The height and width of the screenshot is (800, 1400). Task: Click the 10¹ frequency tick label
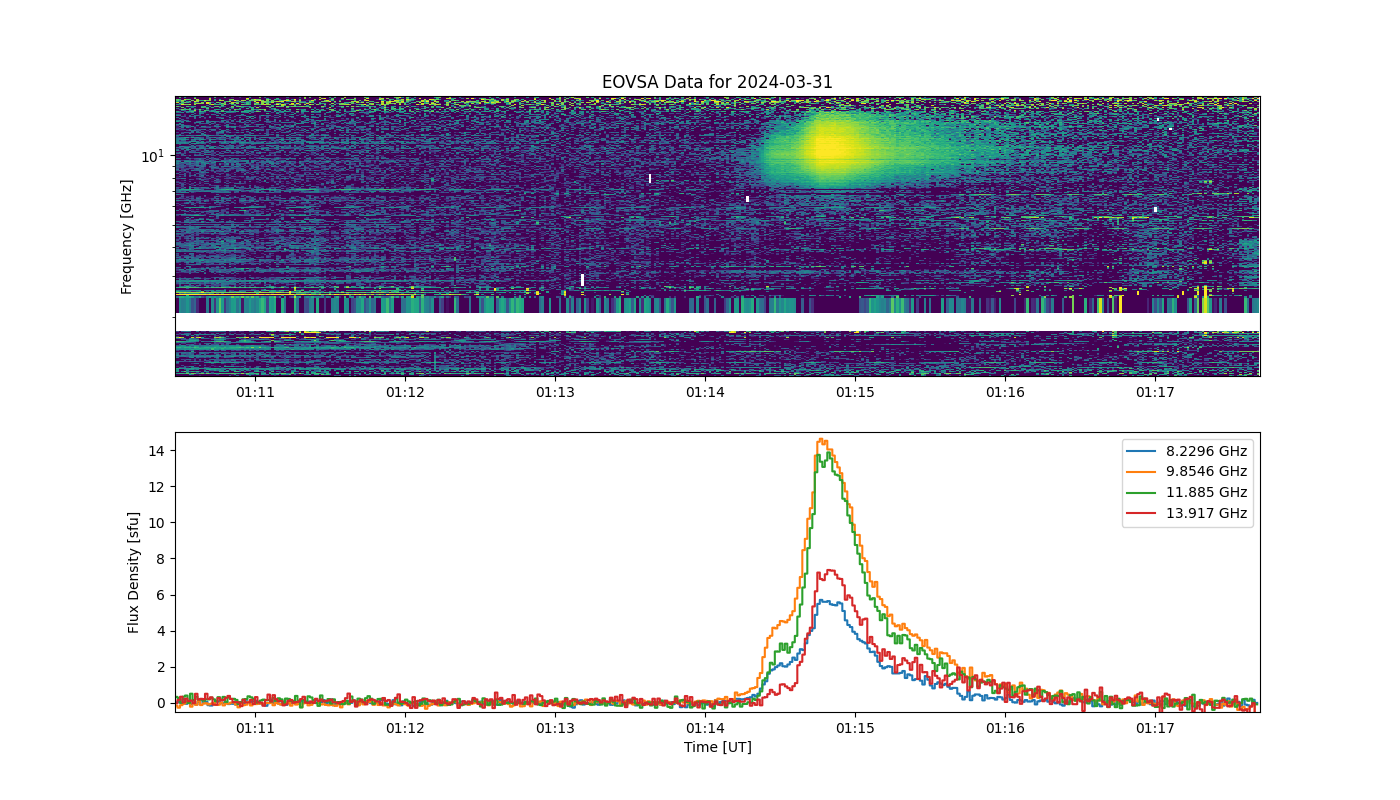[152, 155]
